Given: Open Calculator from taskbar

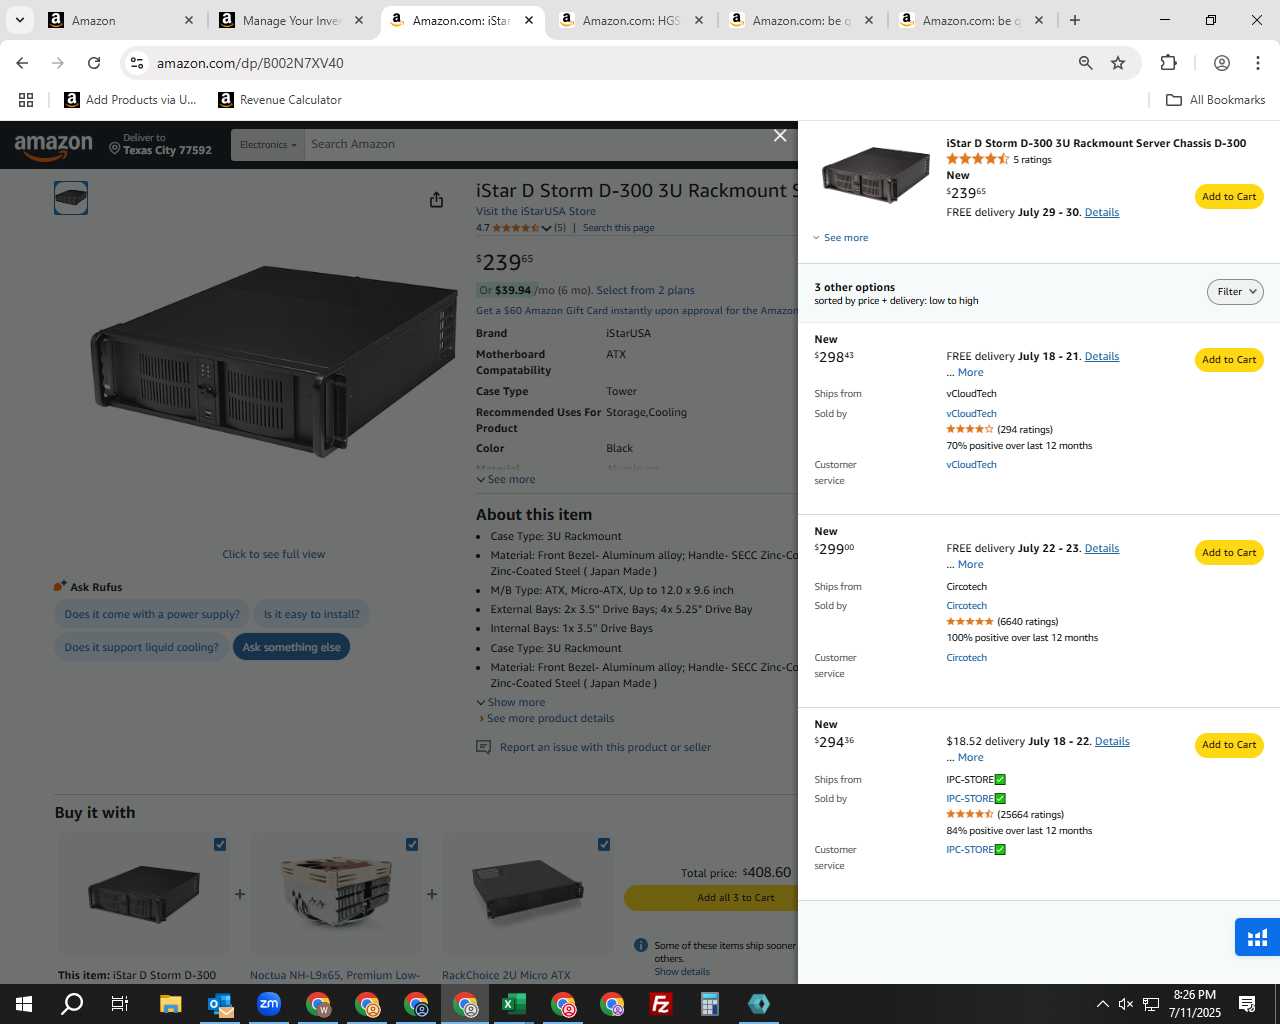Looking at the screenshot, I should 710,1004.
